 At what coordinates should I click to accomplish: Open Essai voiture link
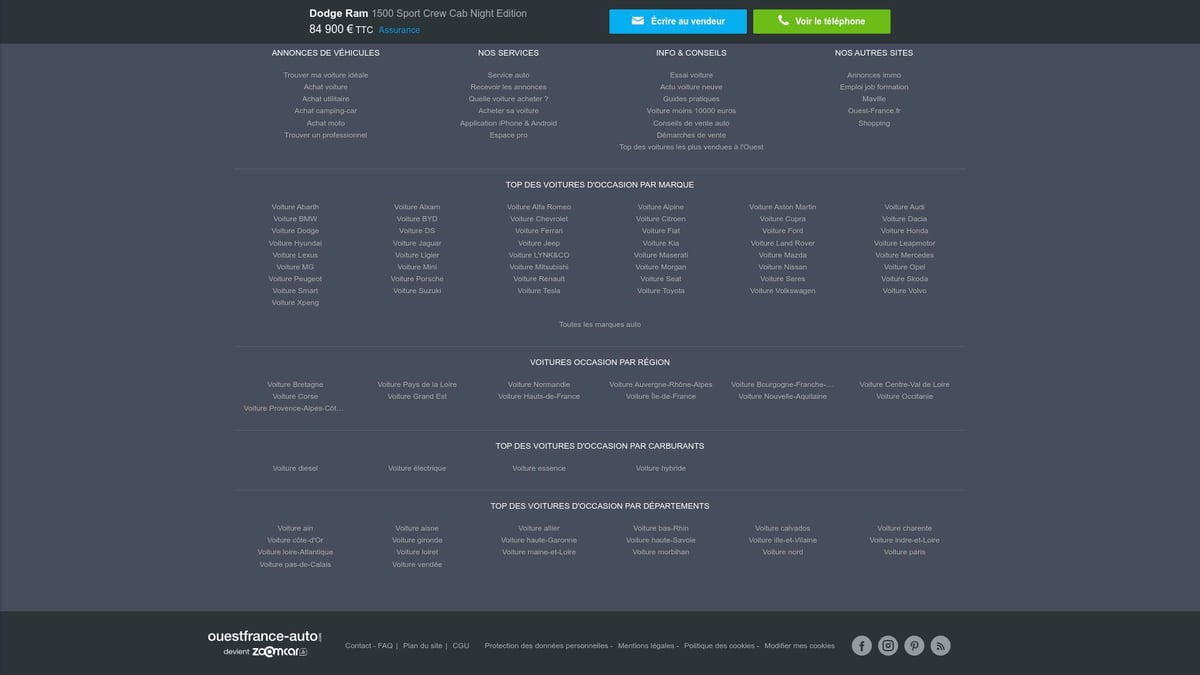pyautogui.click(x=691, y=75)
